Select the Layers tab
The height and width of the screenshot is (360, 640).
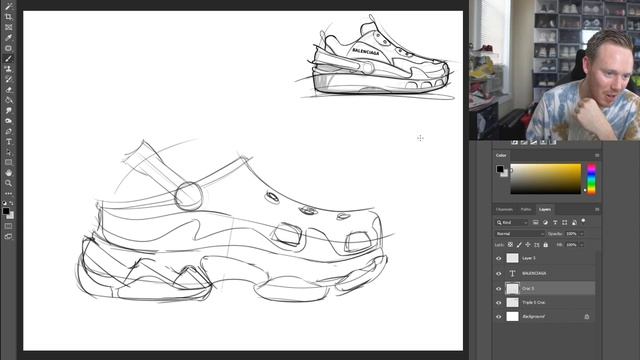point(545,209)
